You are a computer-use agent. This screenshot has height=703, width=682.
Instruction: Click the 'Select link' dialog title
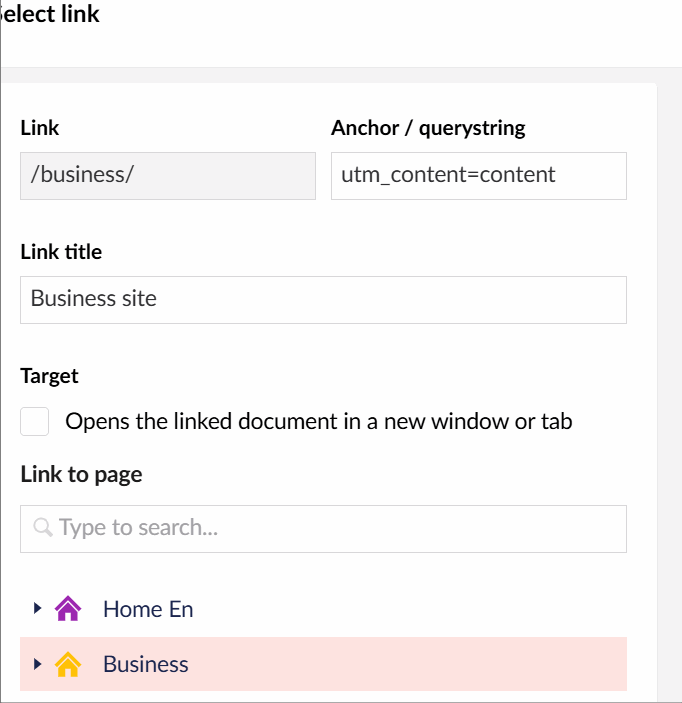coord(52,15)
